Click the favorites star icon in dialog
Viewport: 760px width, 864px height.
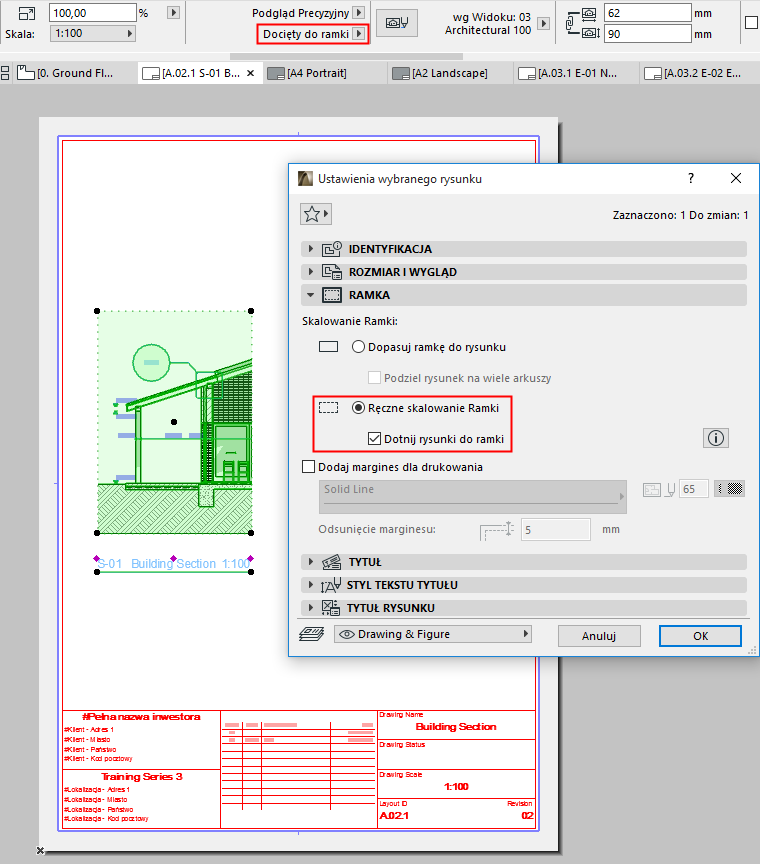[316, 214]
